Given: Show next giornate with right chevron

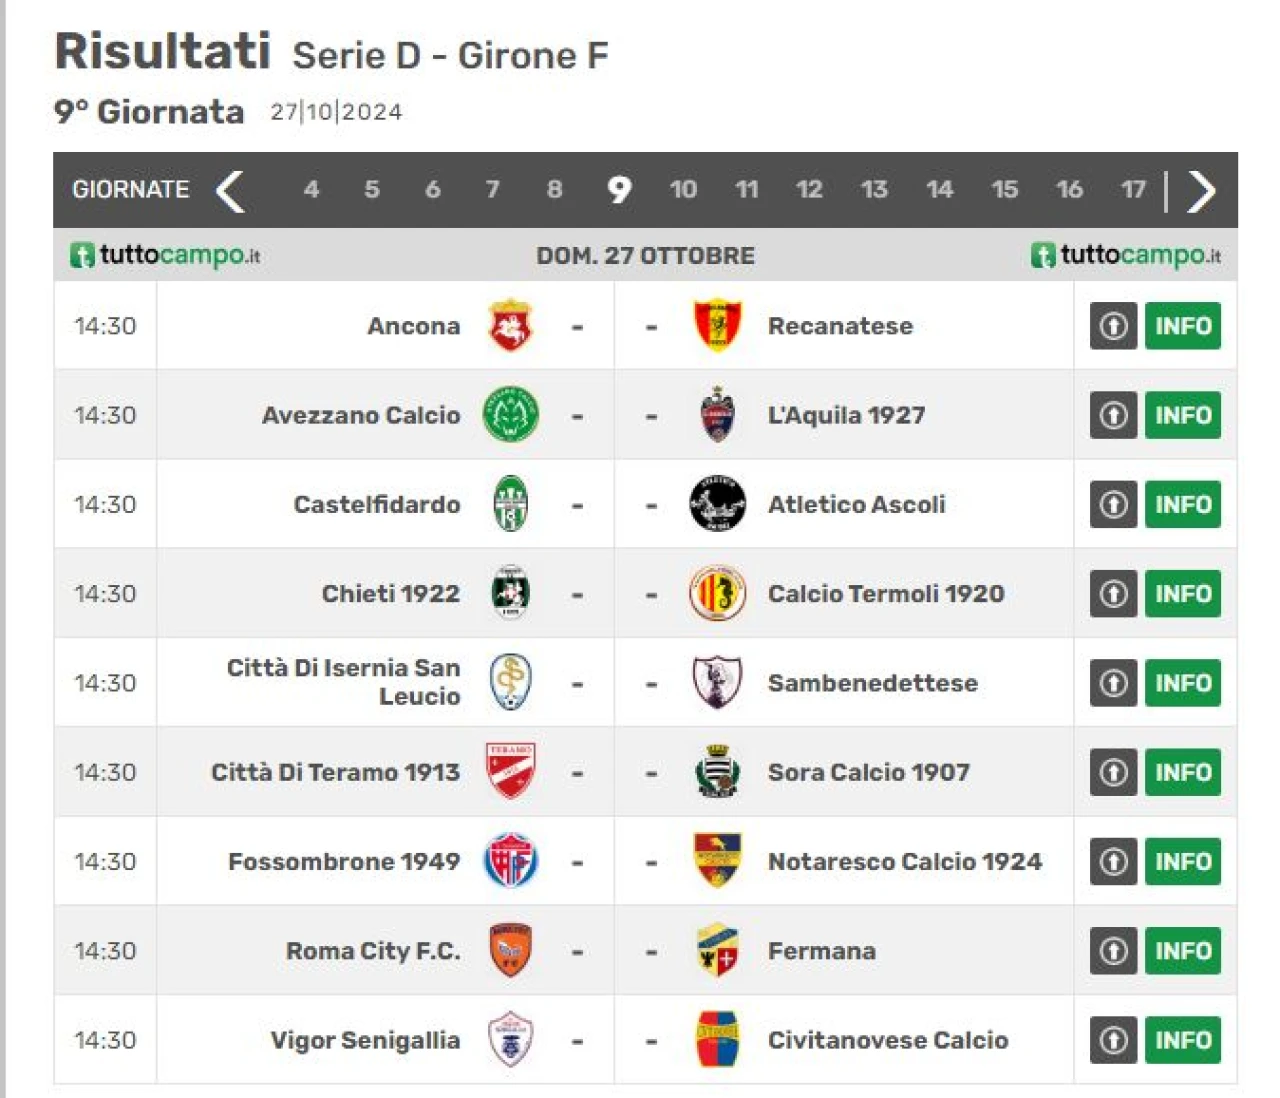Looking at the screenshot, I should pos(1201,190).
